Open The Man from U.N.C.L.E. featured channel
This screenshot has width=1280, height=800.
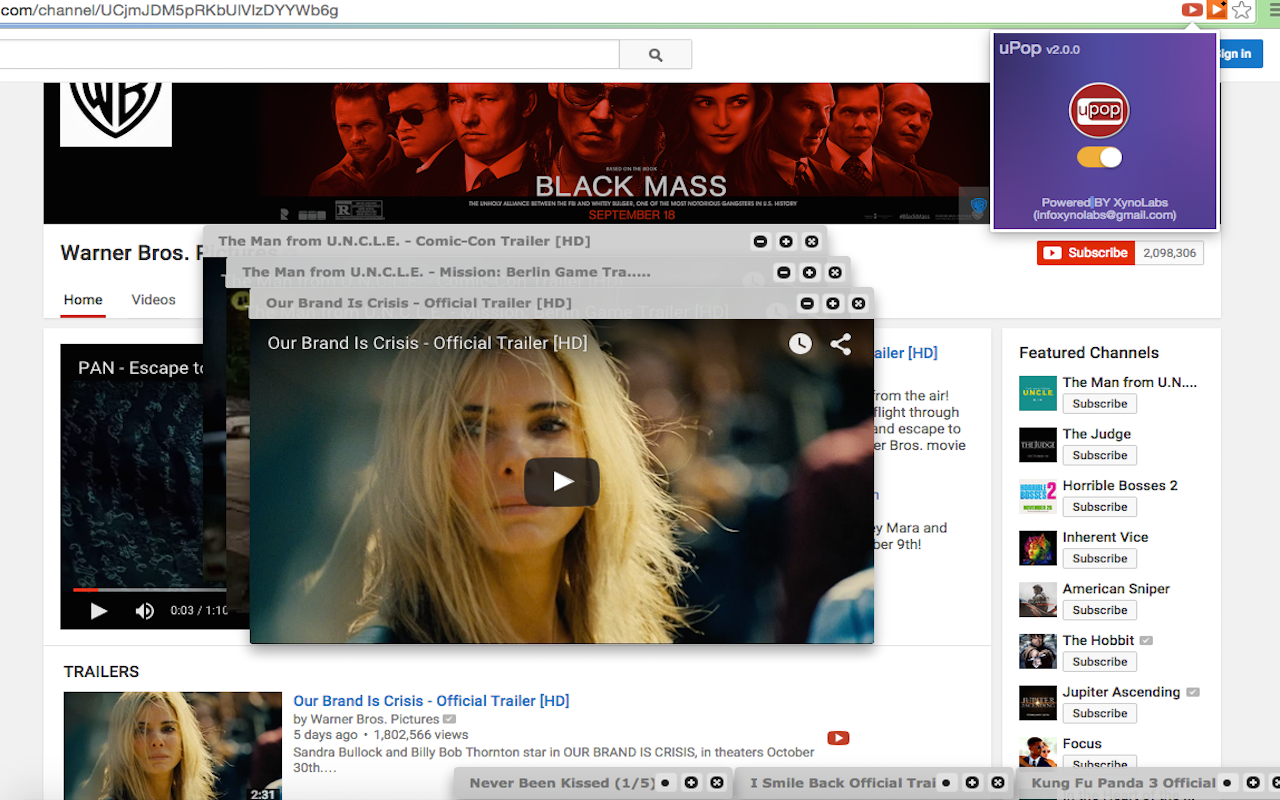click(1130, 382)
